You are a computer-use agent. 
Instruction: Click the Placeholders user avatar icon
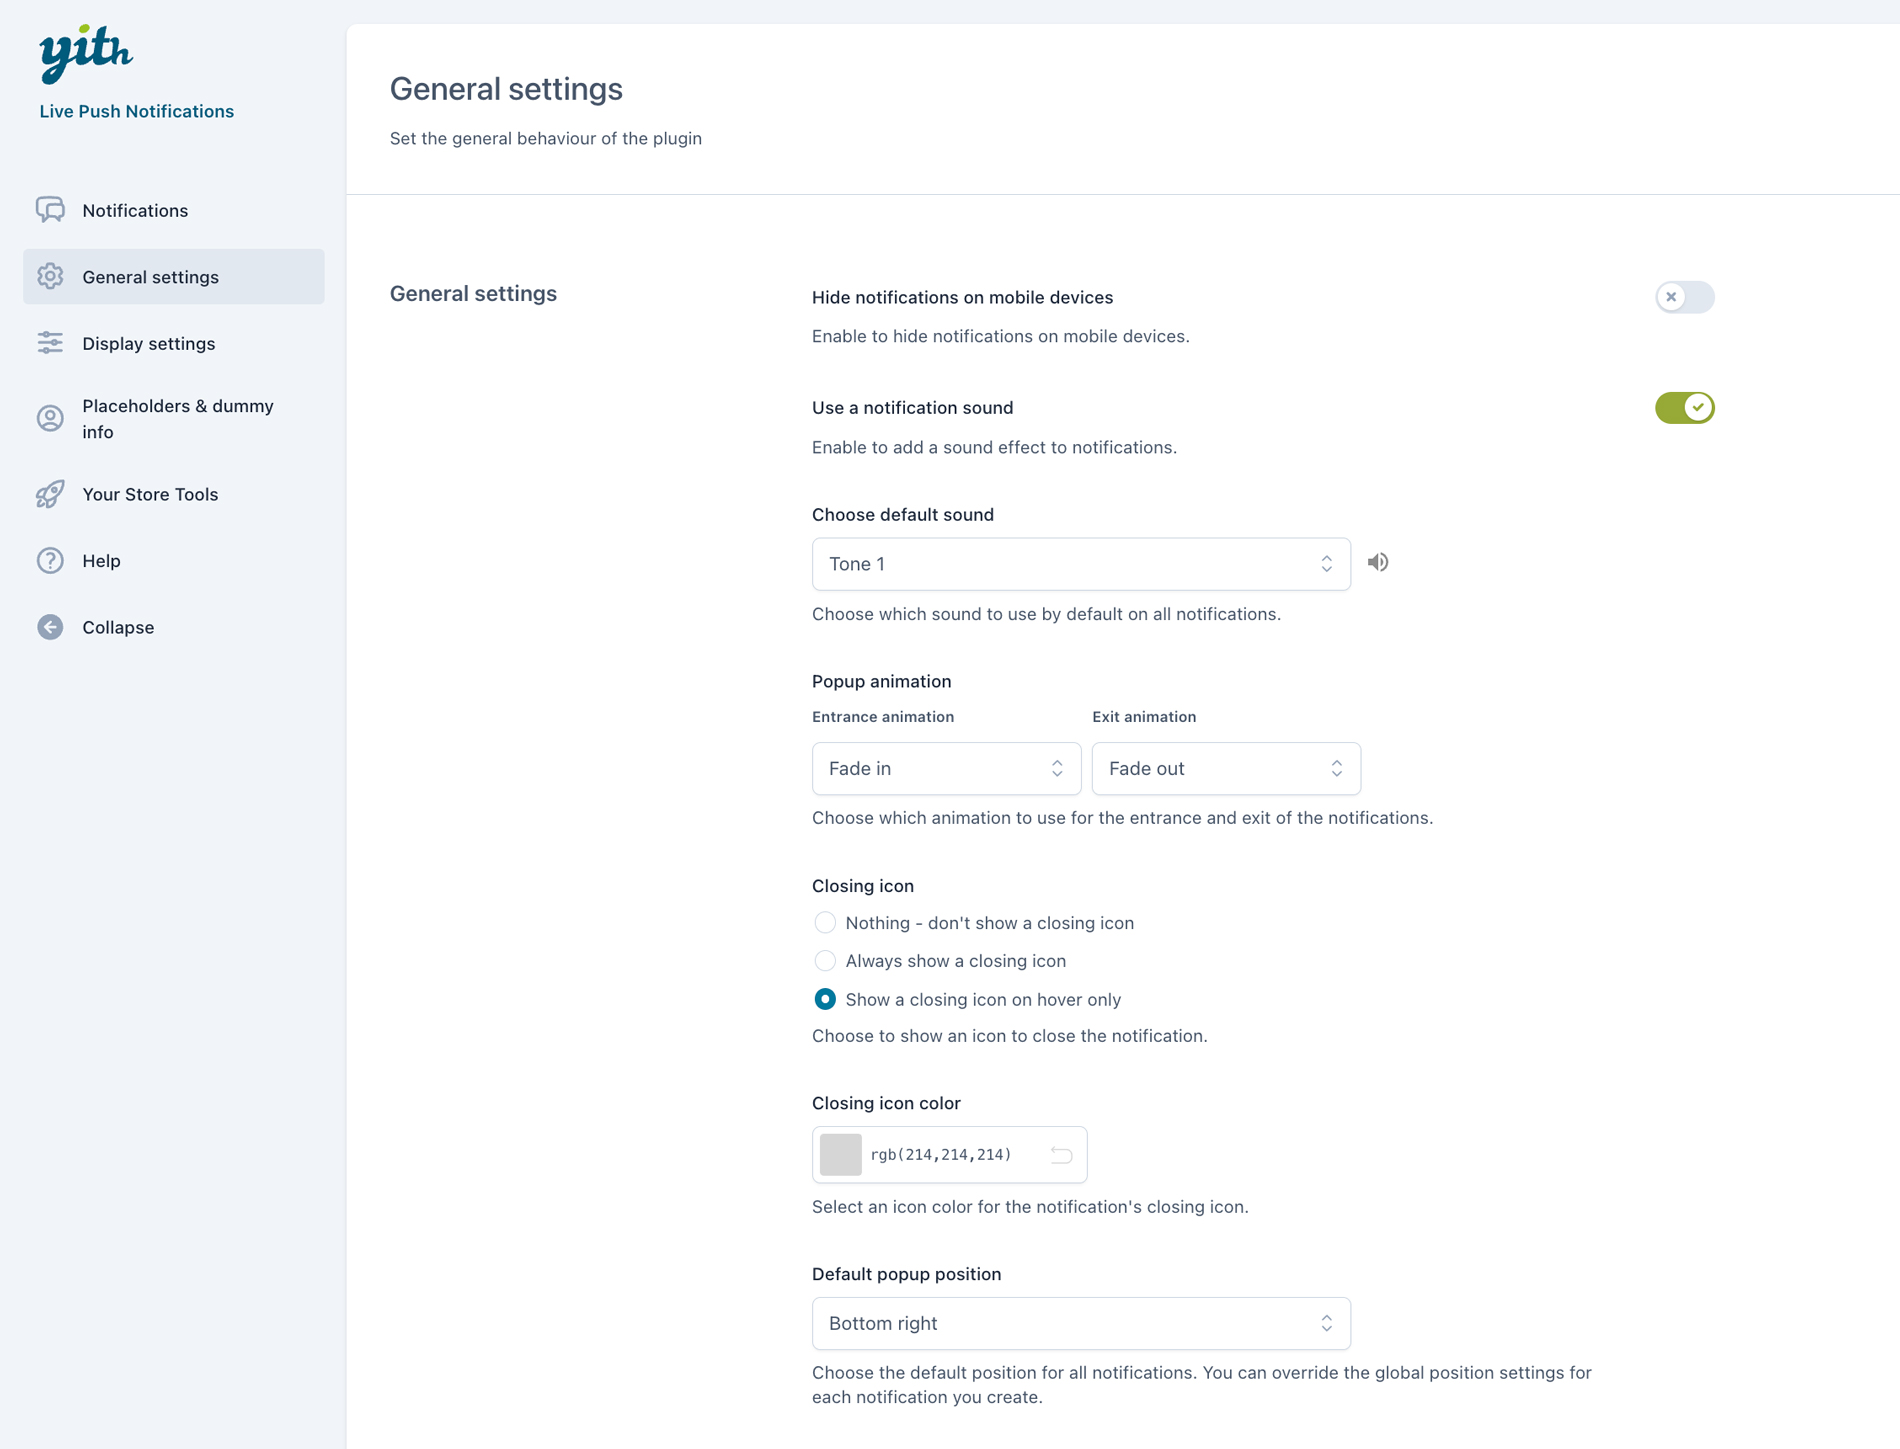coord(50,418)
